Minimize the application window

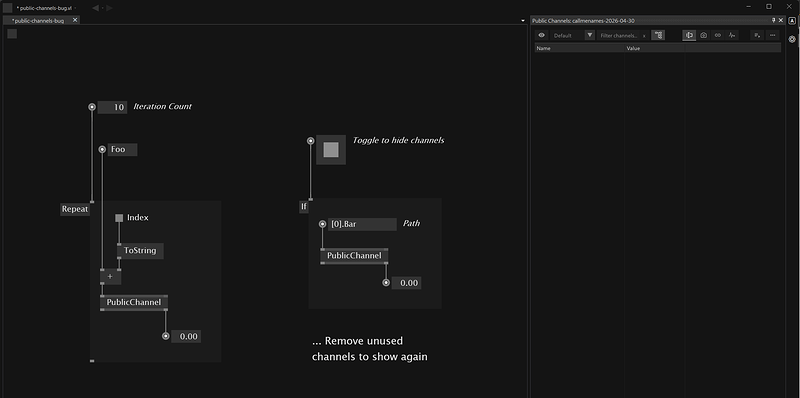(x=749, y=7)
